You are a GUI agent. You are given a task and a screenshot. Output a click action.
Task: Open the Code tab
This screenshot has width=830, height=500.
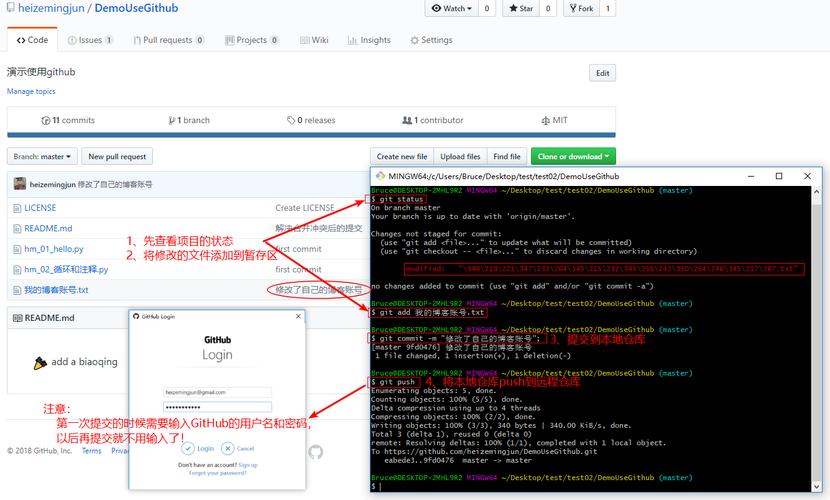(x=32, y=40)
